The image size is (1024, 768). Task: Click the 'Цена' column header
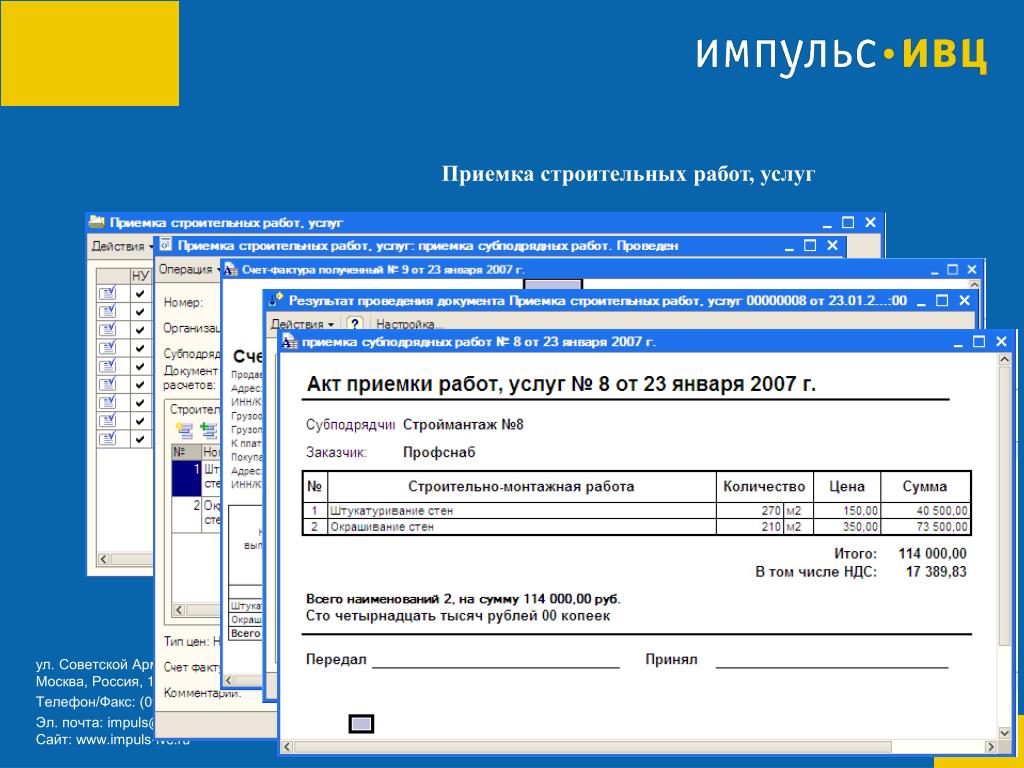[847, 487]
